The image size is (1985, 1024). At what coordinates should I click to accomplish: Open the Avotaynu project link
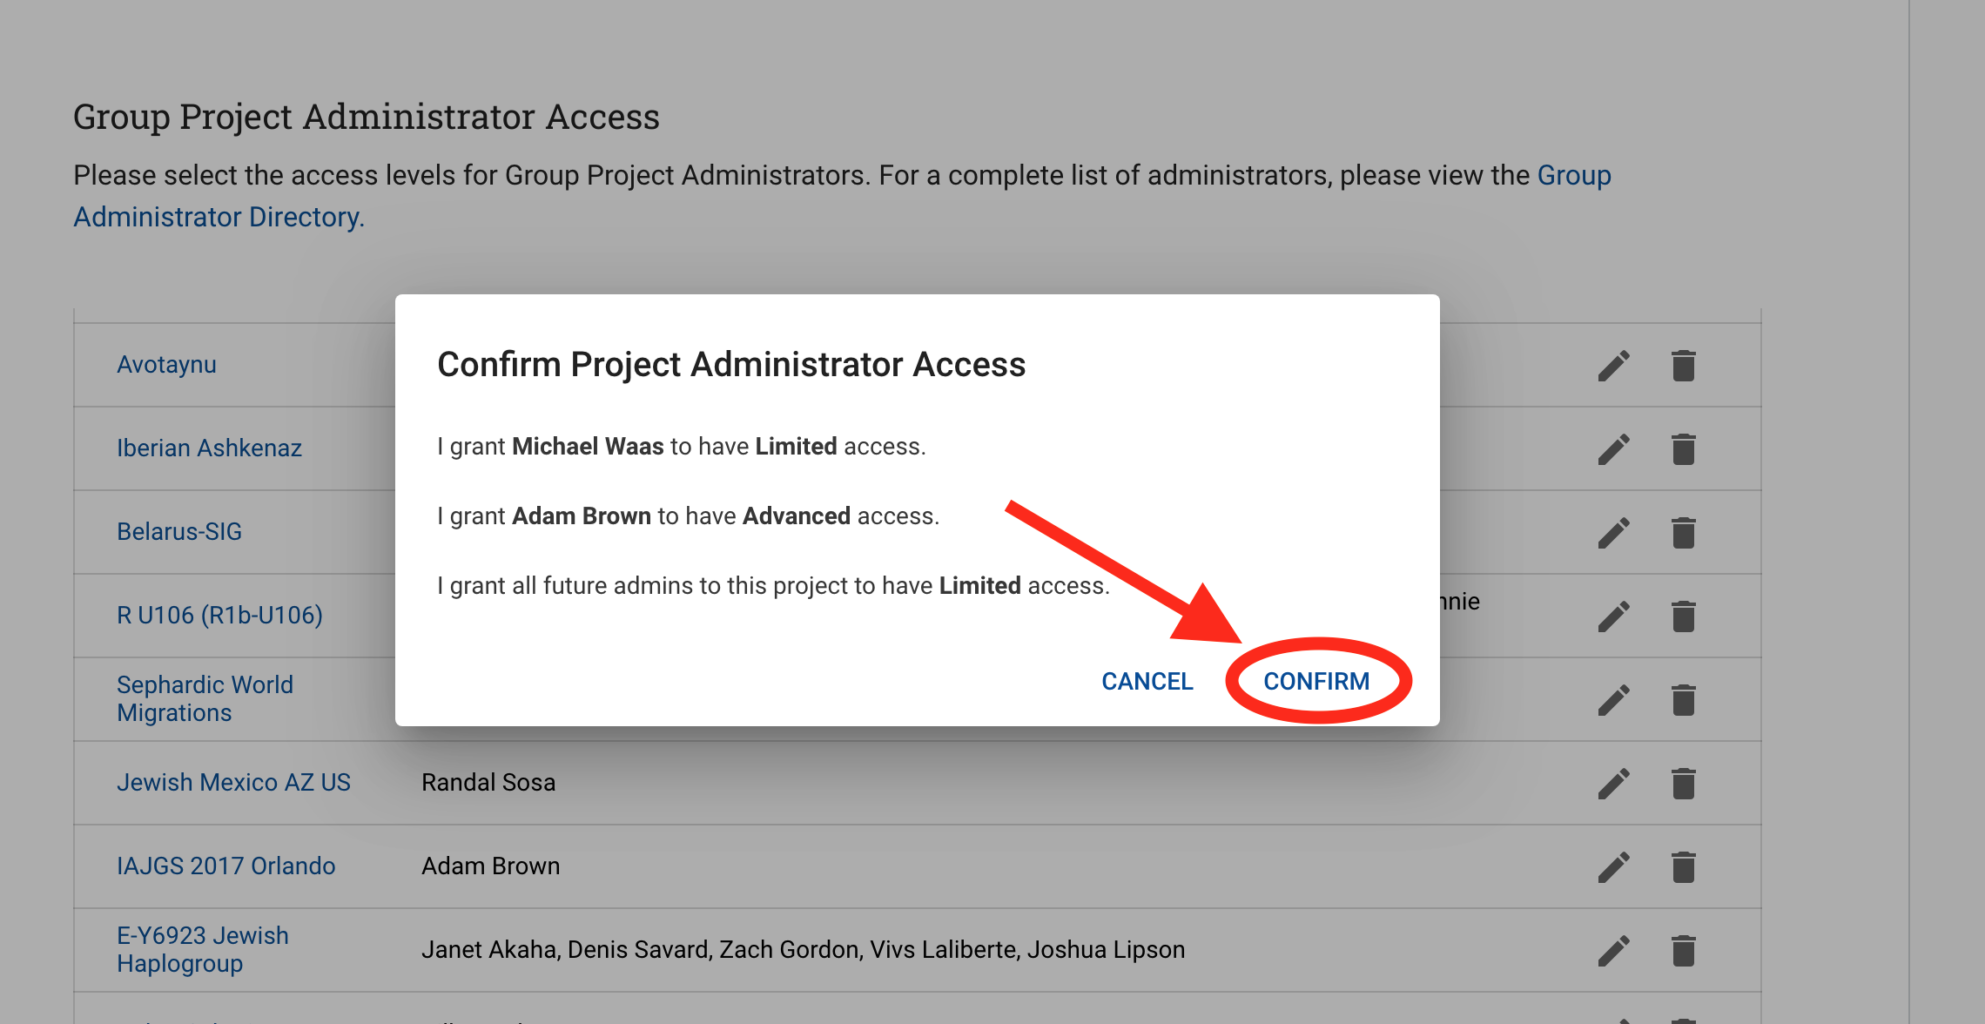166,364
